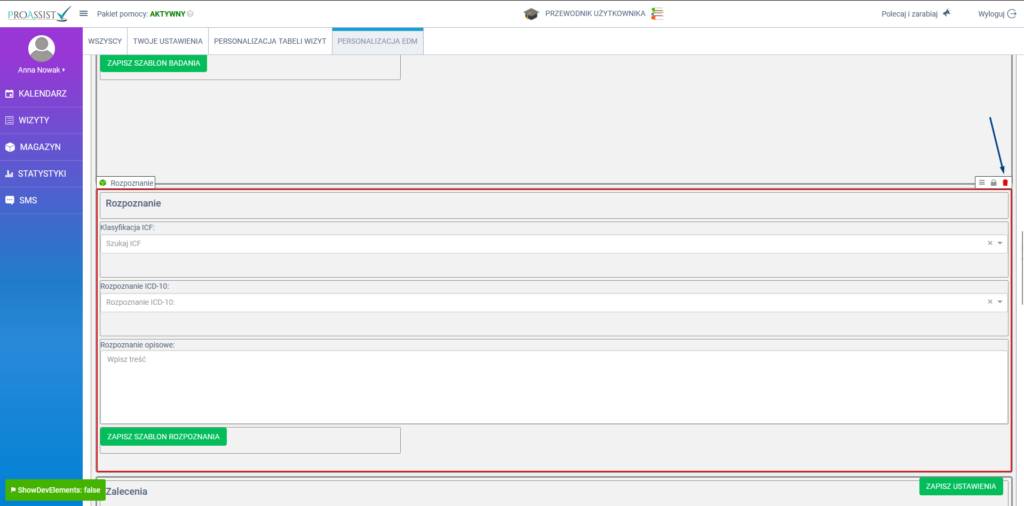Click the Zapisz Ustawienia button

point(961,486)
